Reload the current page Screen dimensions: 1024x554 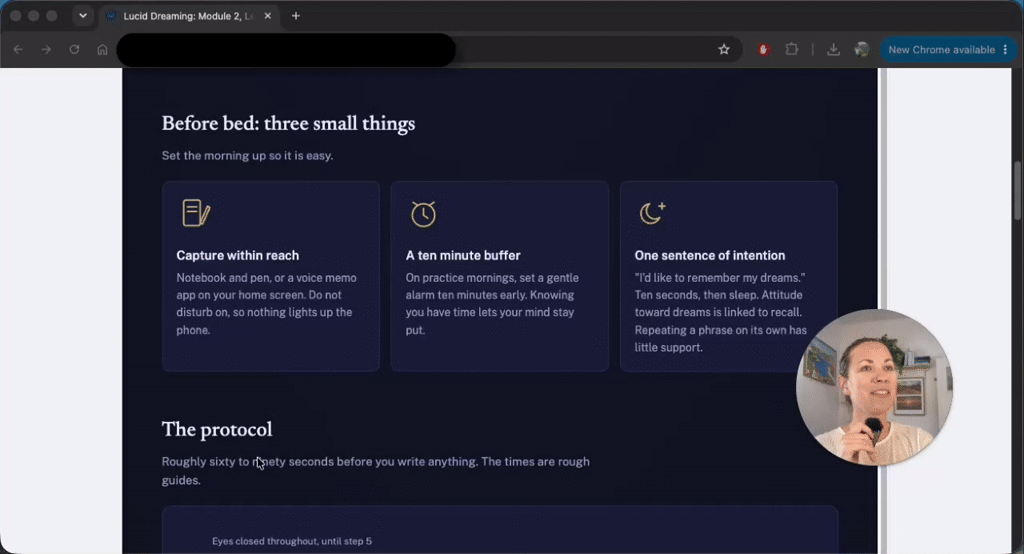point(74,50)
